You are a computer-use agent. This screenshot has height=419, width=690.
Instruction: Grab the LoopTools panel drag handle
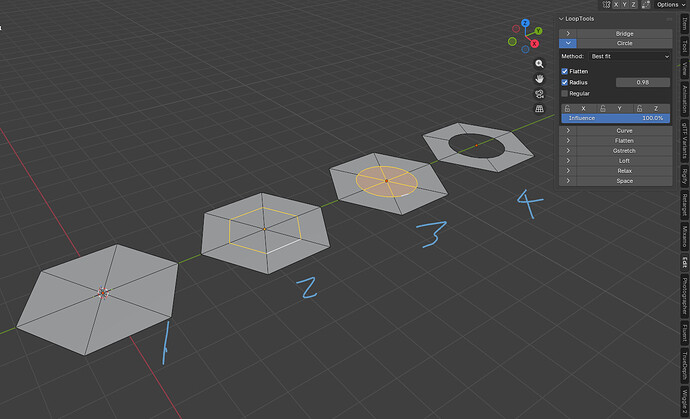pos(669,19)
